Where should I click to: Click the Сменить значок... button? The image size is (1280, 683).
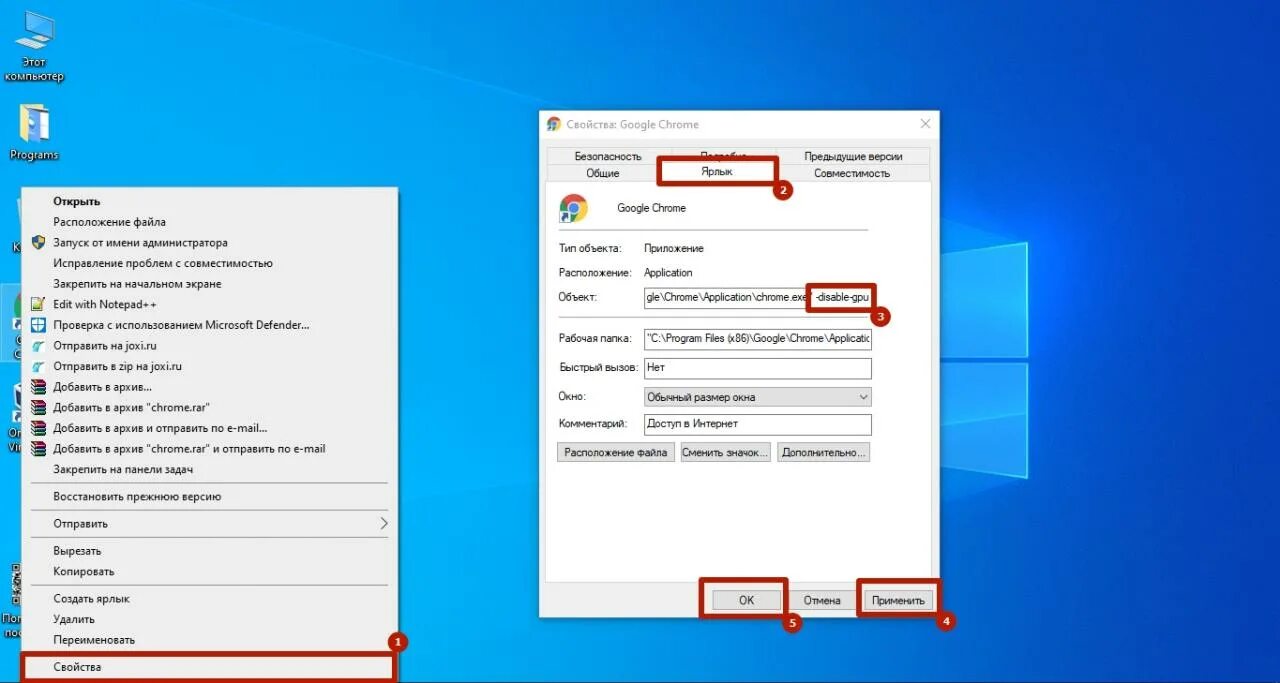tap(725, 452)
